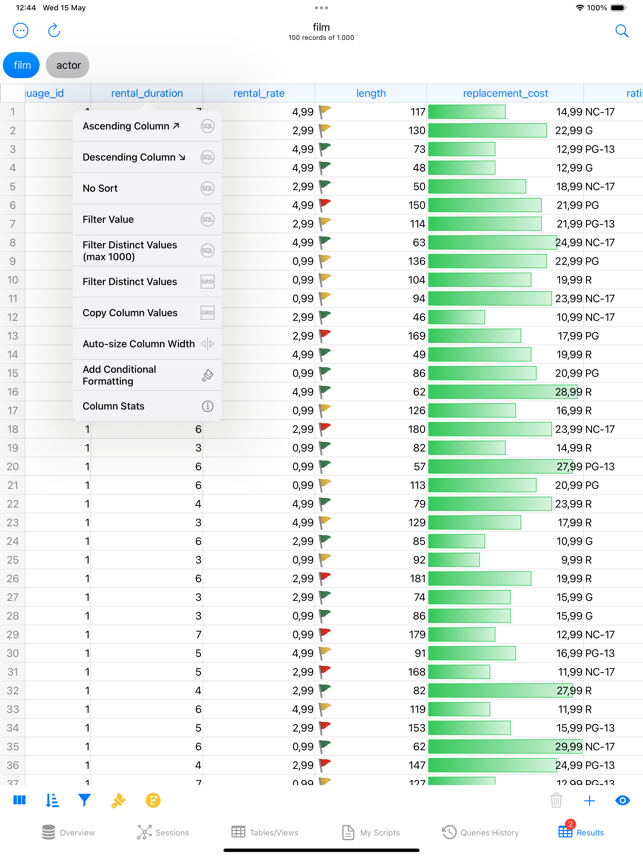Screen dimensions: 643x857
Task: Go to the Queries History tab
Action: click(x=480, y=832)
